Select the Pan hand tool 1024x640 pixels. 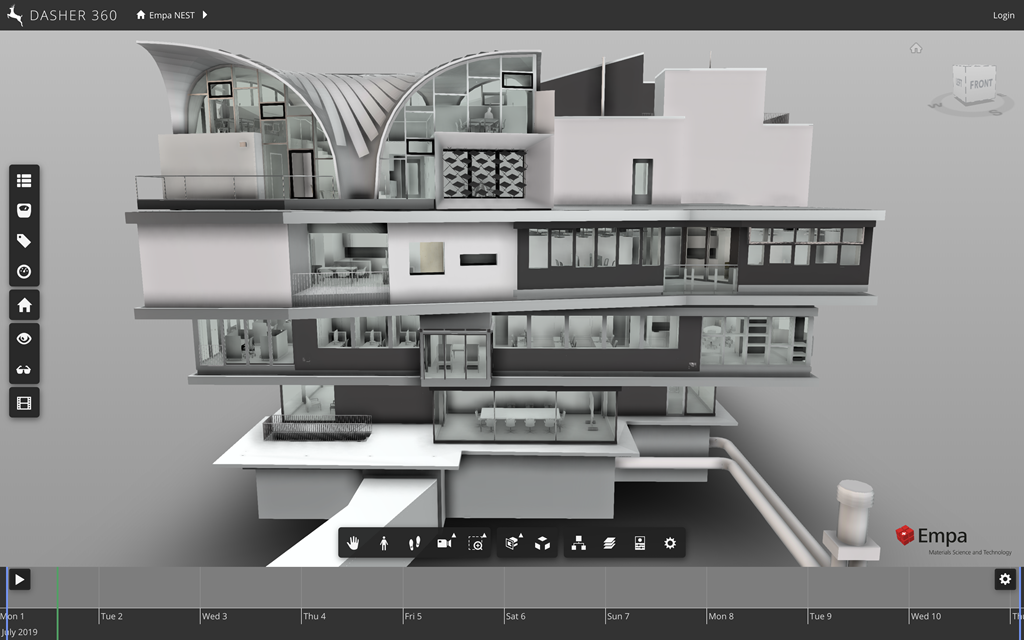pyautogui.click(x=353, y=543)
